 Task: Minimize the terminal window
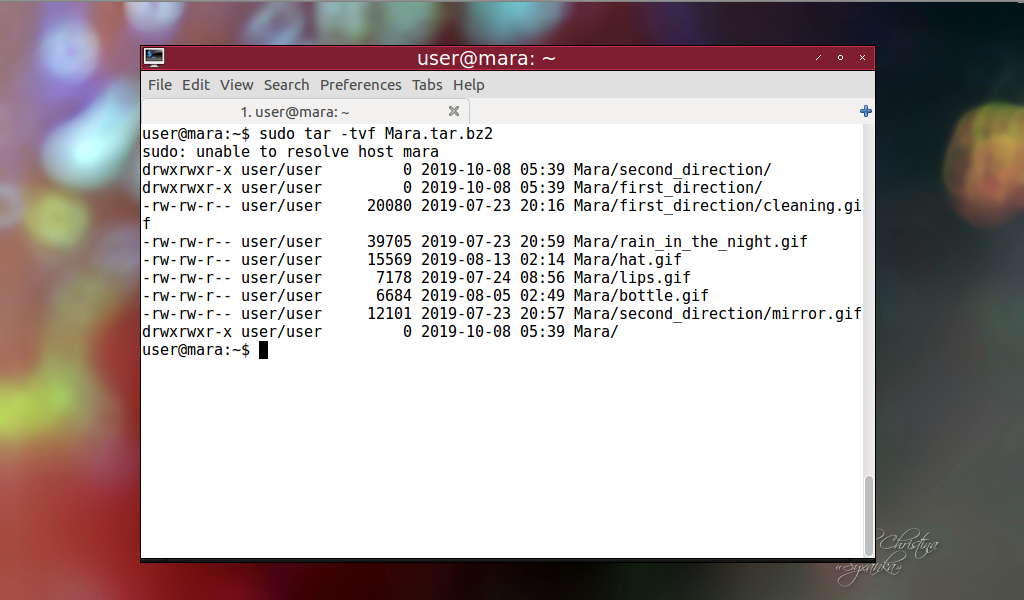coord(818,57)
